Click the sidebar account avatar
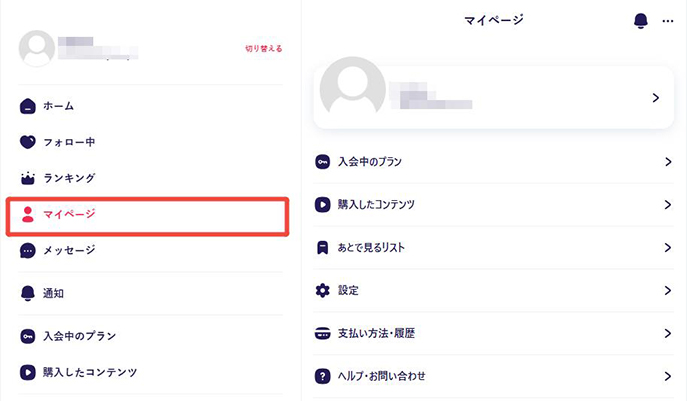687x401 pixels. tap(37, 48)
